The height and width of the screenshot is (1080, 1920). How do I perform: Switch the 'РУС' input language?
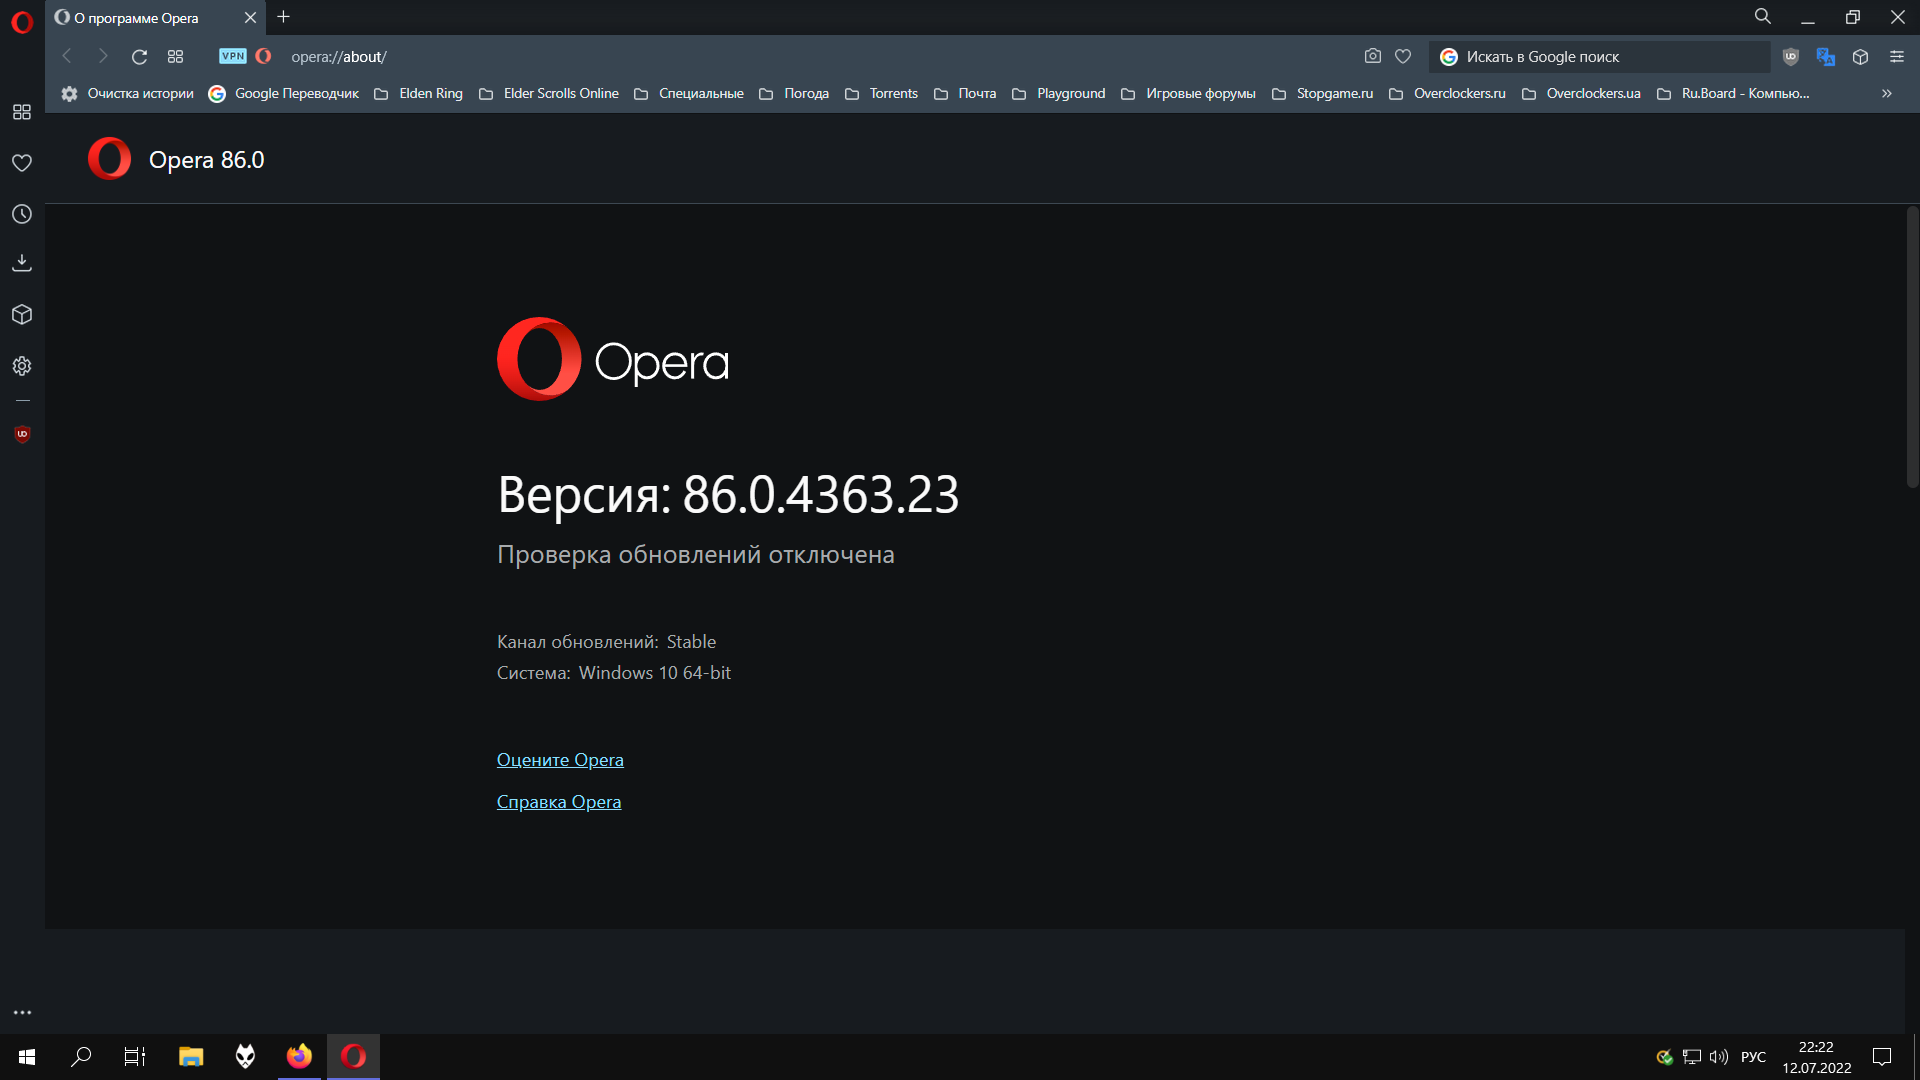click(x=1753, y=1057)
